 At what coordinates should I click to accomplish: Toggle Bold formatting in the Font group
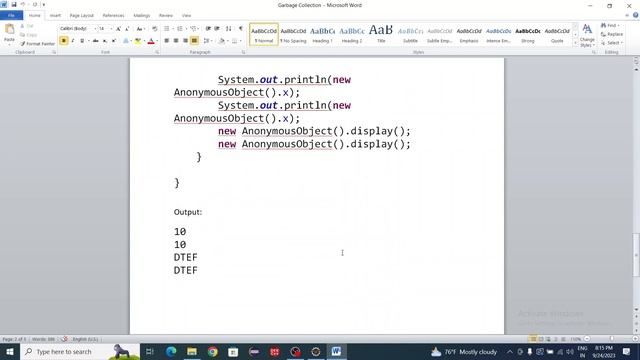pos(64,41)
